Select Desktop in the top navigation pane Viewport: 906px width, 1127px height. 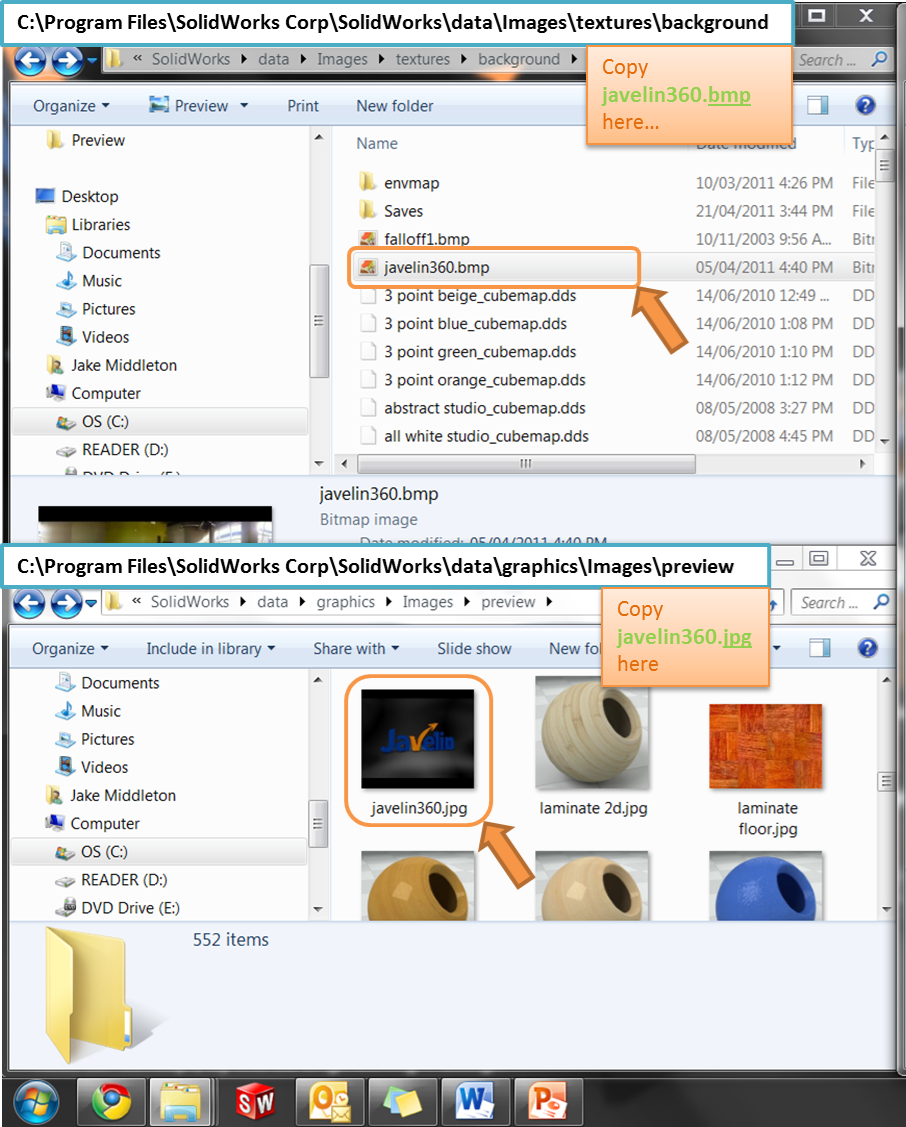[77, 196]
